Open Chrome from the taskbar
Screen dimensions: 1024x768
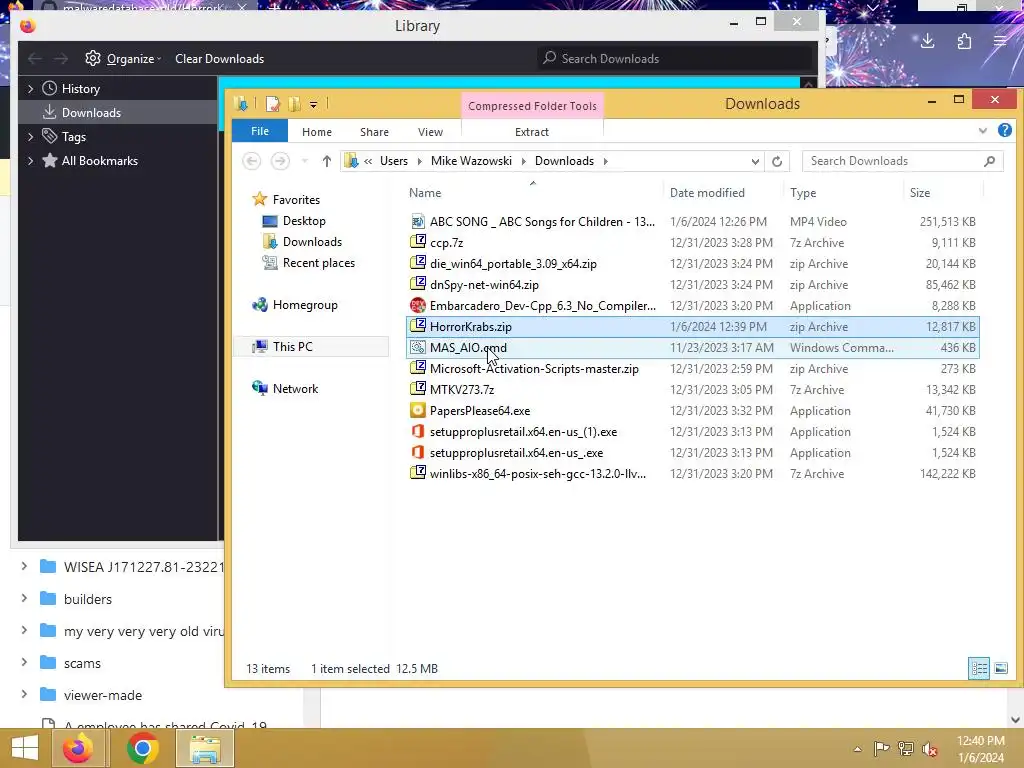click(142, 748)
